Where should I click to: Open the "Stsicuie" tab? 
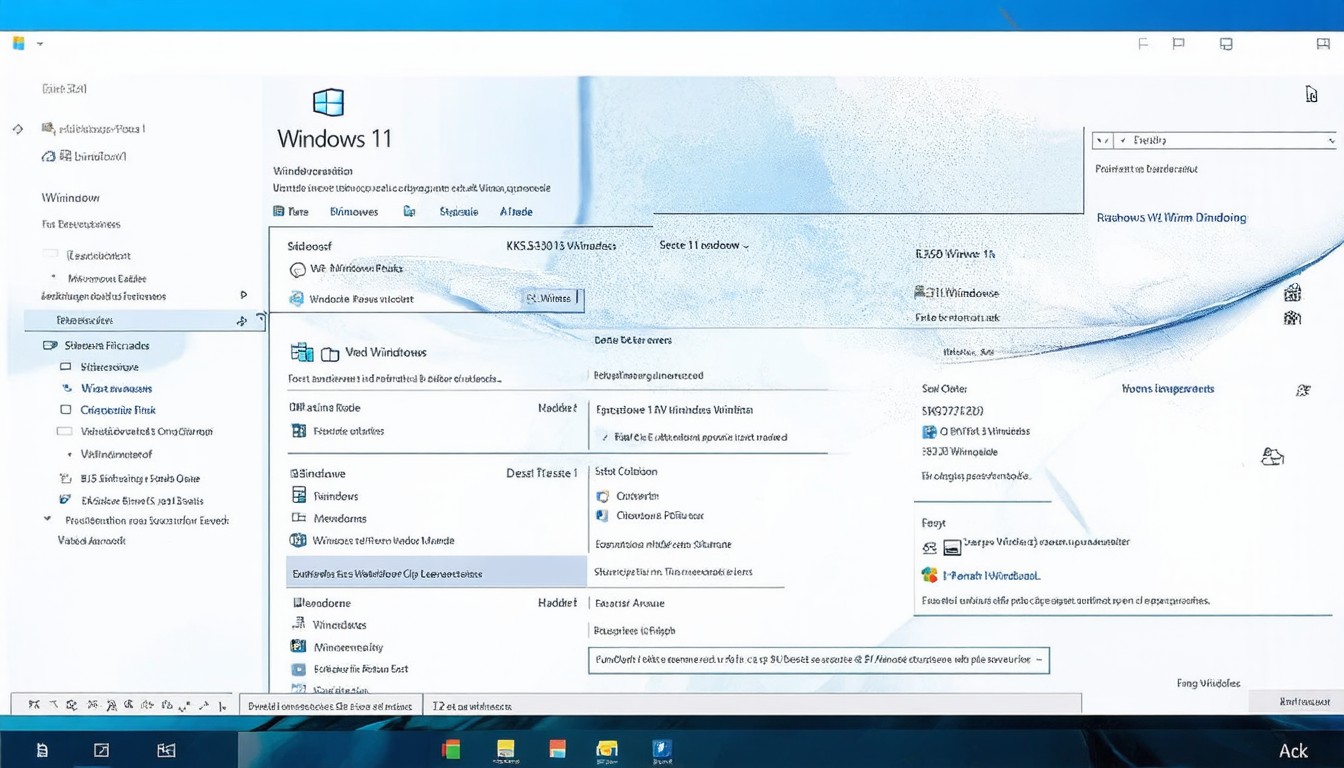[x=459, y=211]
